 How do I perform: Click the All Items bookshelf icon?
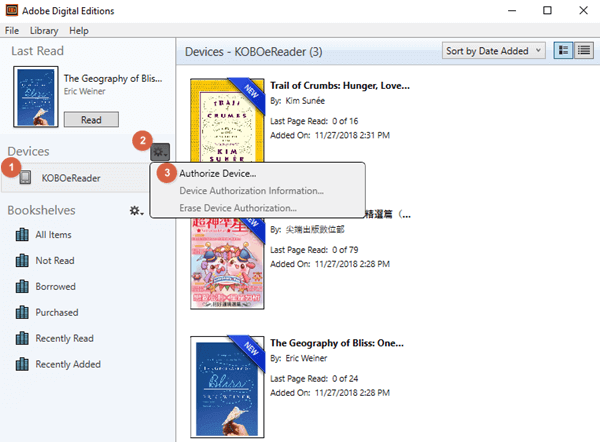(x=22, y=235)
